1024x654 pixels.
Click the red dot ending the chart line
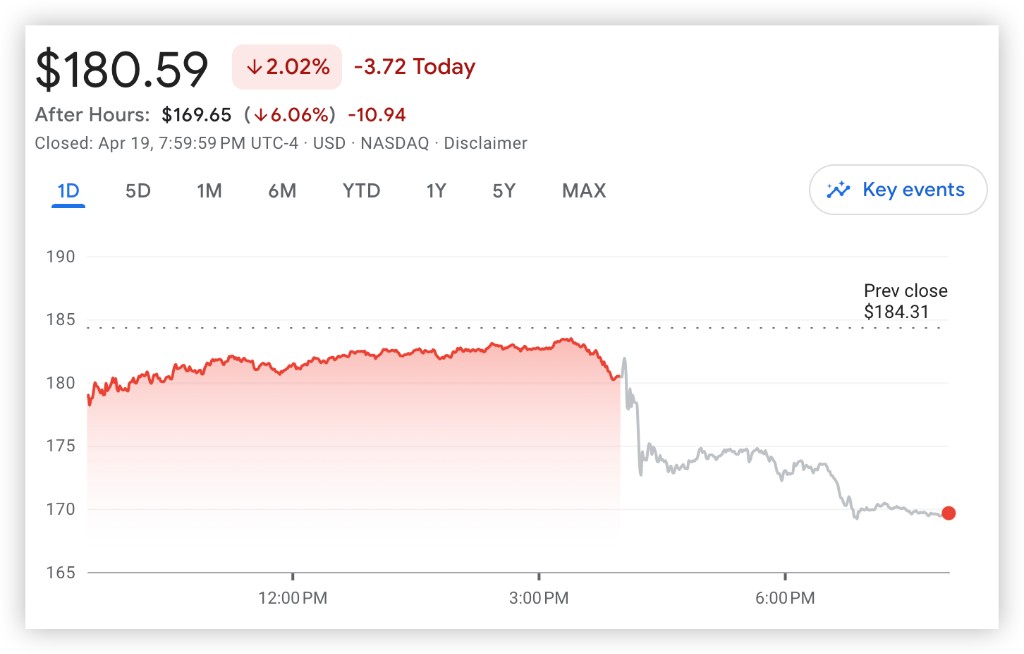948,513
